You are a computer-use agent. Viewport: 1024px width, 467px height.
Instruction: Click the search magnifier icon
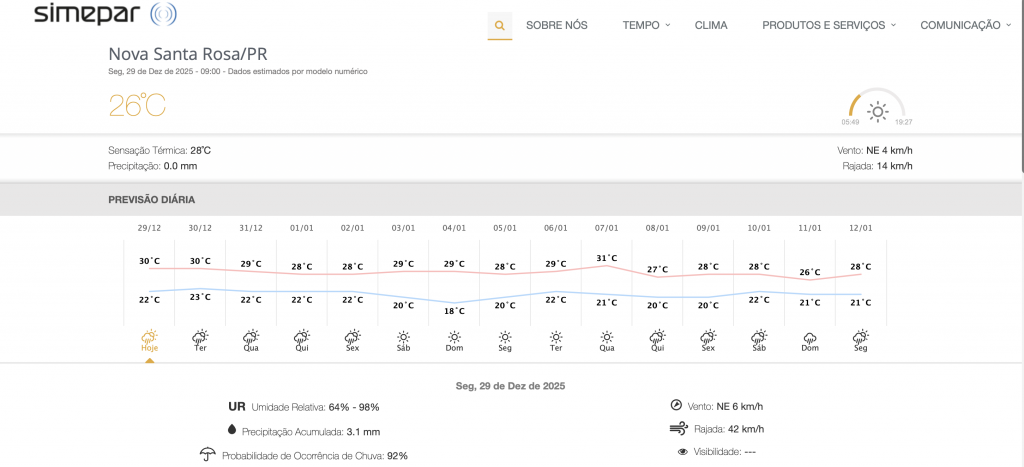coord(499,25)
